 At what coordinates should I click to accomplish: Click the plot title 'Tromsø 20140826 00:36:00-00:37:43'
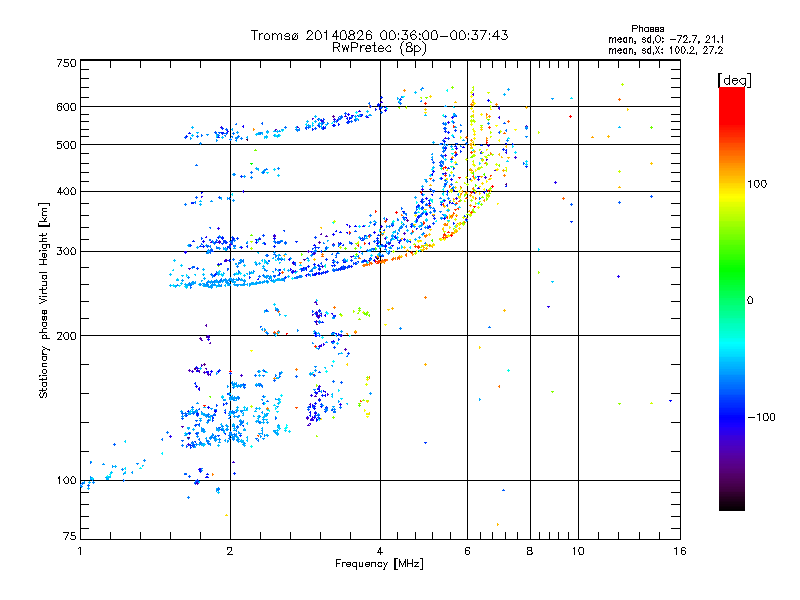point(379,35)
